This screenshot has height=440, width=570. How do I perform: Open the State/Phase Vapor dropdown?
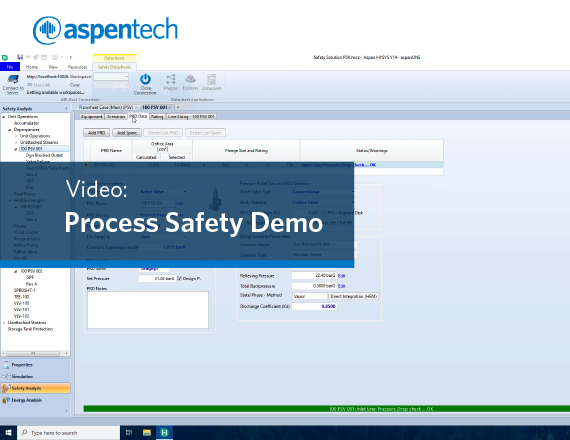310,296
